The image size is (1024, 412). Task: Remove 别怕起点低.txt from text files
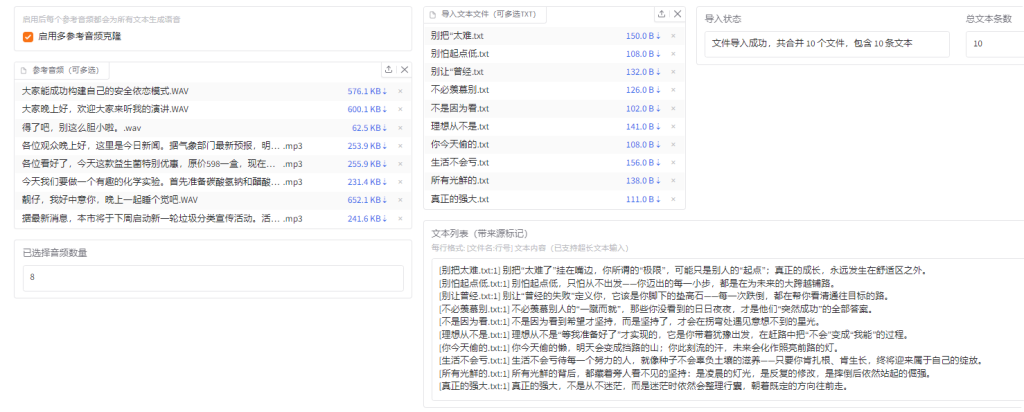(673, 54)
